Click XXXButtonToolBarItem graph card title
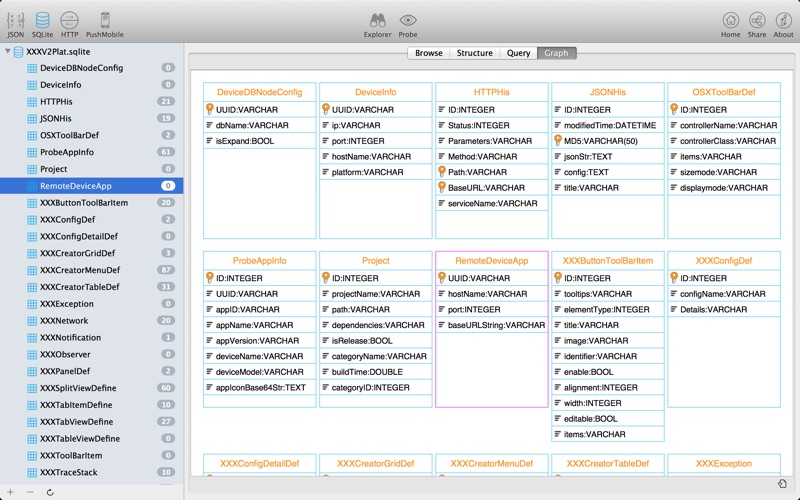The width and height of the screenshot is (800, 500). (608, 261)
